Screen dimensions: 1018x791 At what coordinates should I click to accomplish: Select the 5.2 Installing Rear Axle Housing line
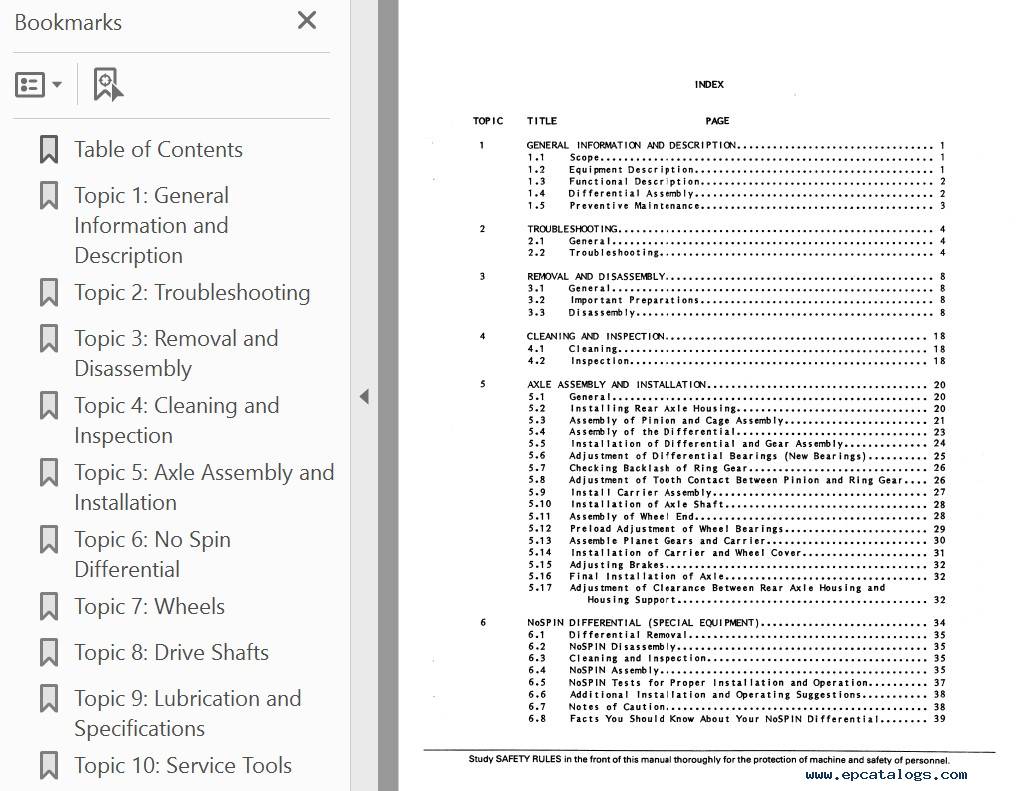click(736, 408)
